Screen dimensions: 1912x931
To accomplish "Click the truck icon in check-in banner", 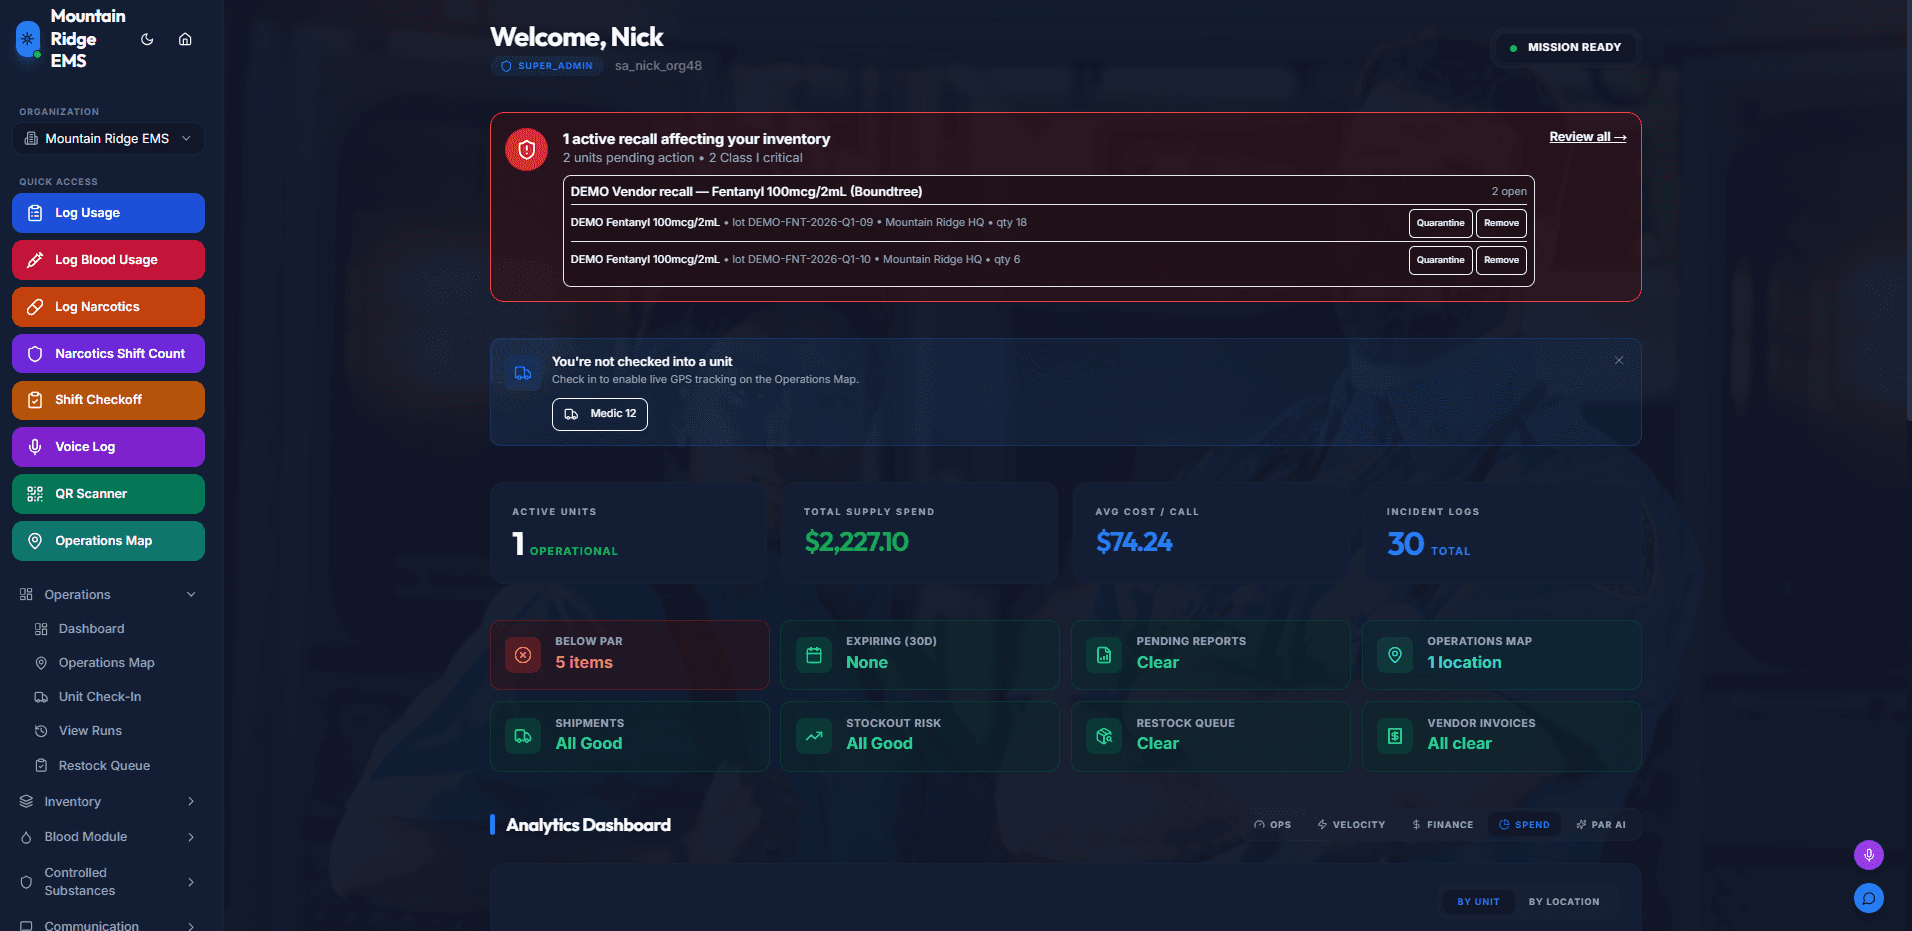I will coord(523,373).
